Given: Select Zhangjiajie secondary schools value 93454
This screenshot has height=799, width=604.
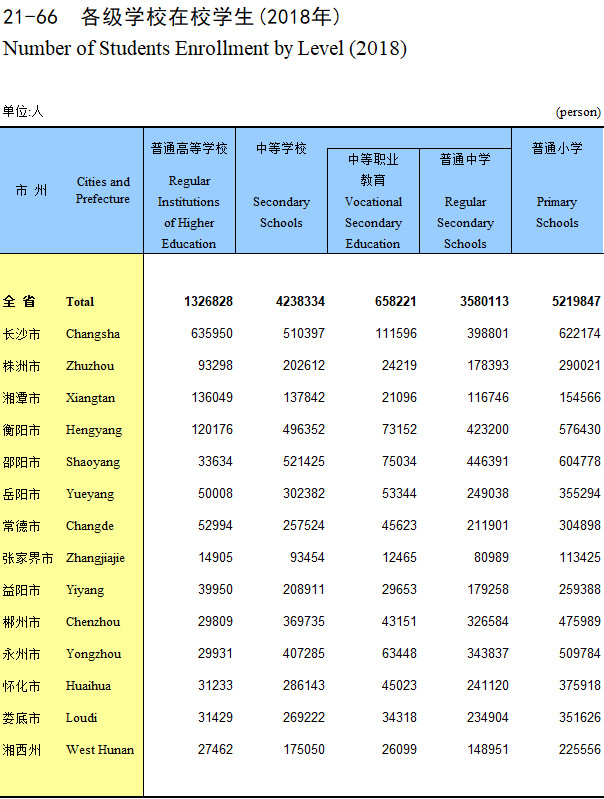Looking at the screenshot, I should (307, 557).
